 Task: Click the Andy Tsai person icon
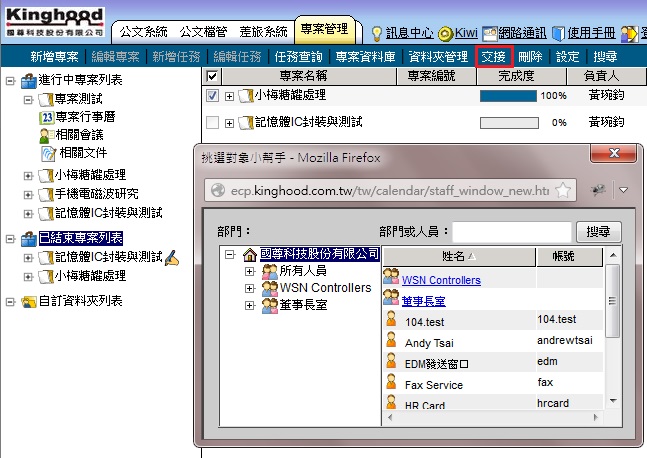[391, 341]
